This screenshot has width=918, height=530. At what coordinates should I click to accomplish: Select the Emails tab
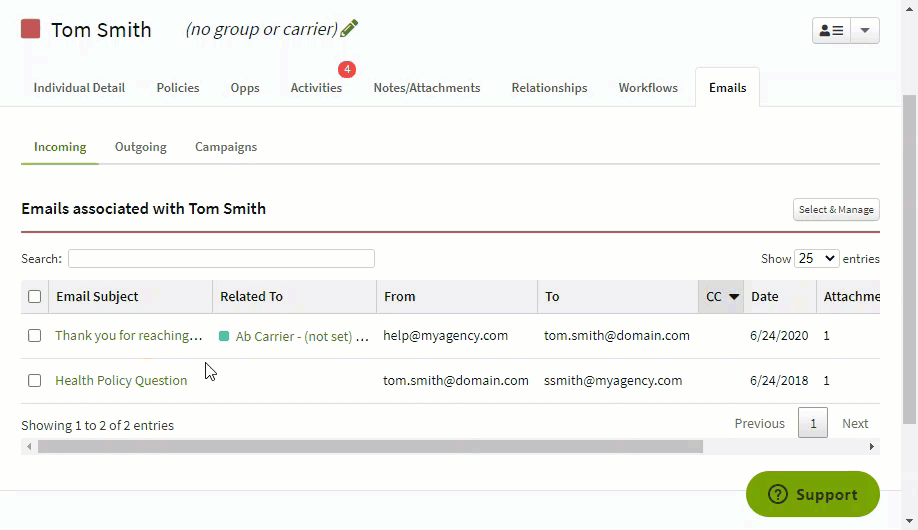click(728, 88)
